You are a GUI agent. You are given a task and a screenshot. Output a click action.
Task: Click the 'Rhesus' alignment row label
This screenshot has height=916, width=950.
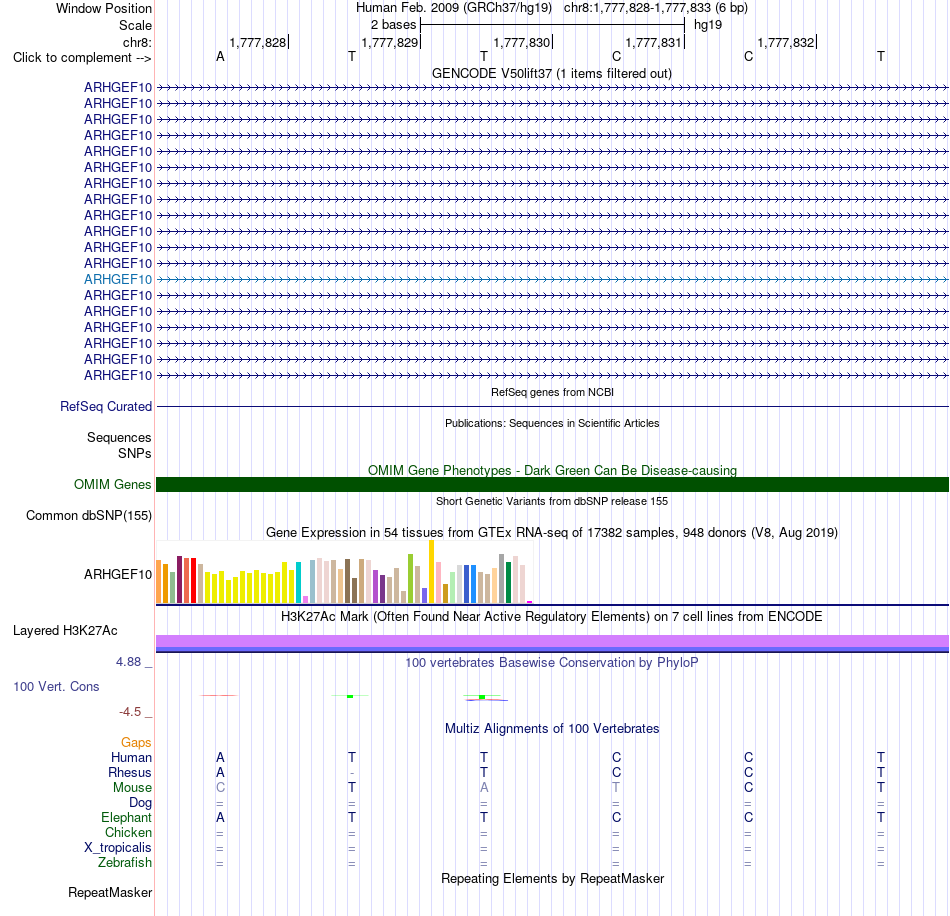(130, 772)
